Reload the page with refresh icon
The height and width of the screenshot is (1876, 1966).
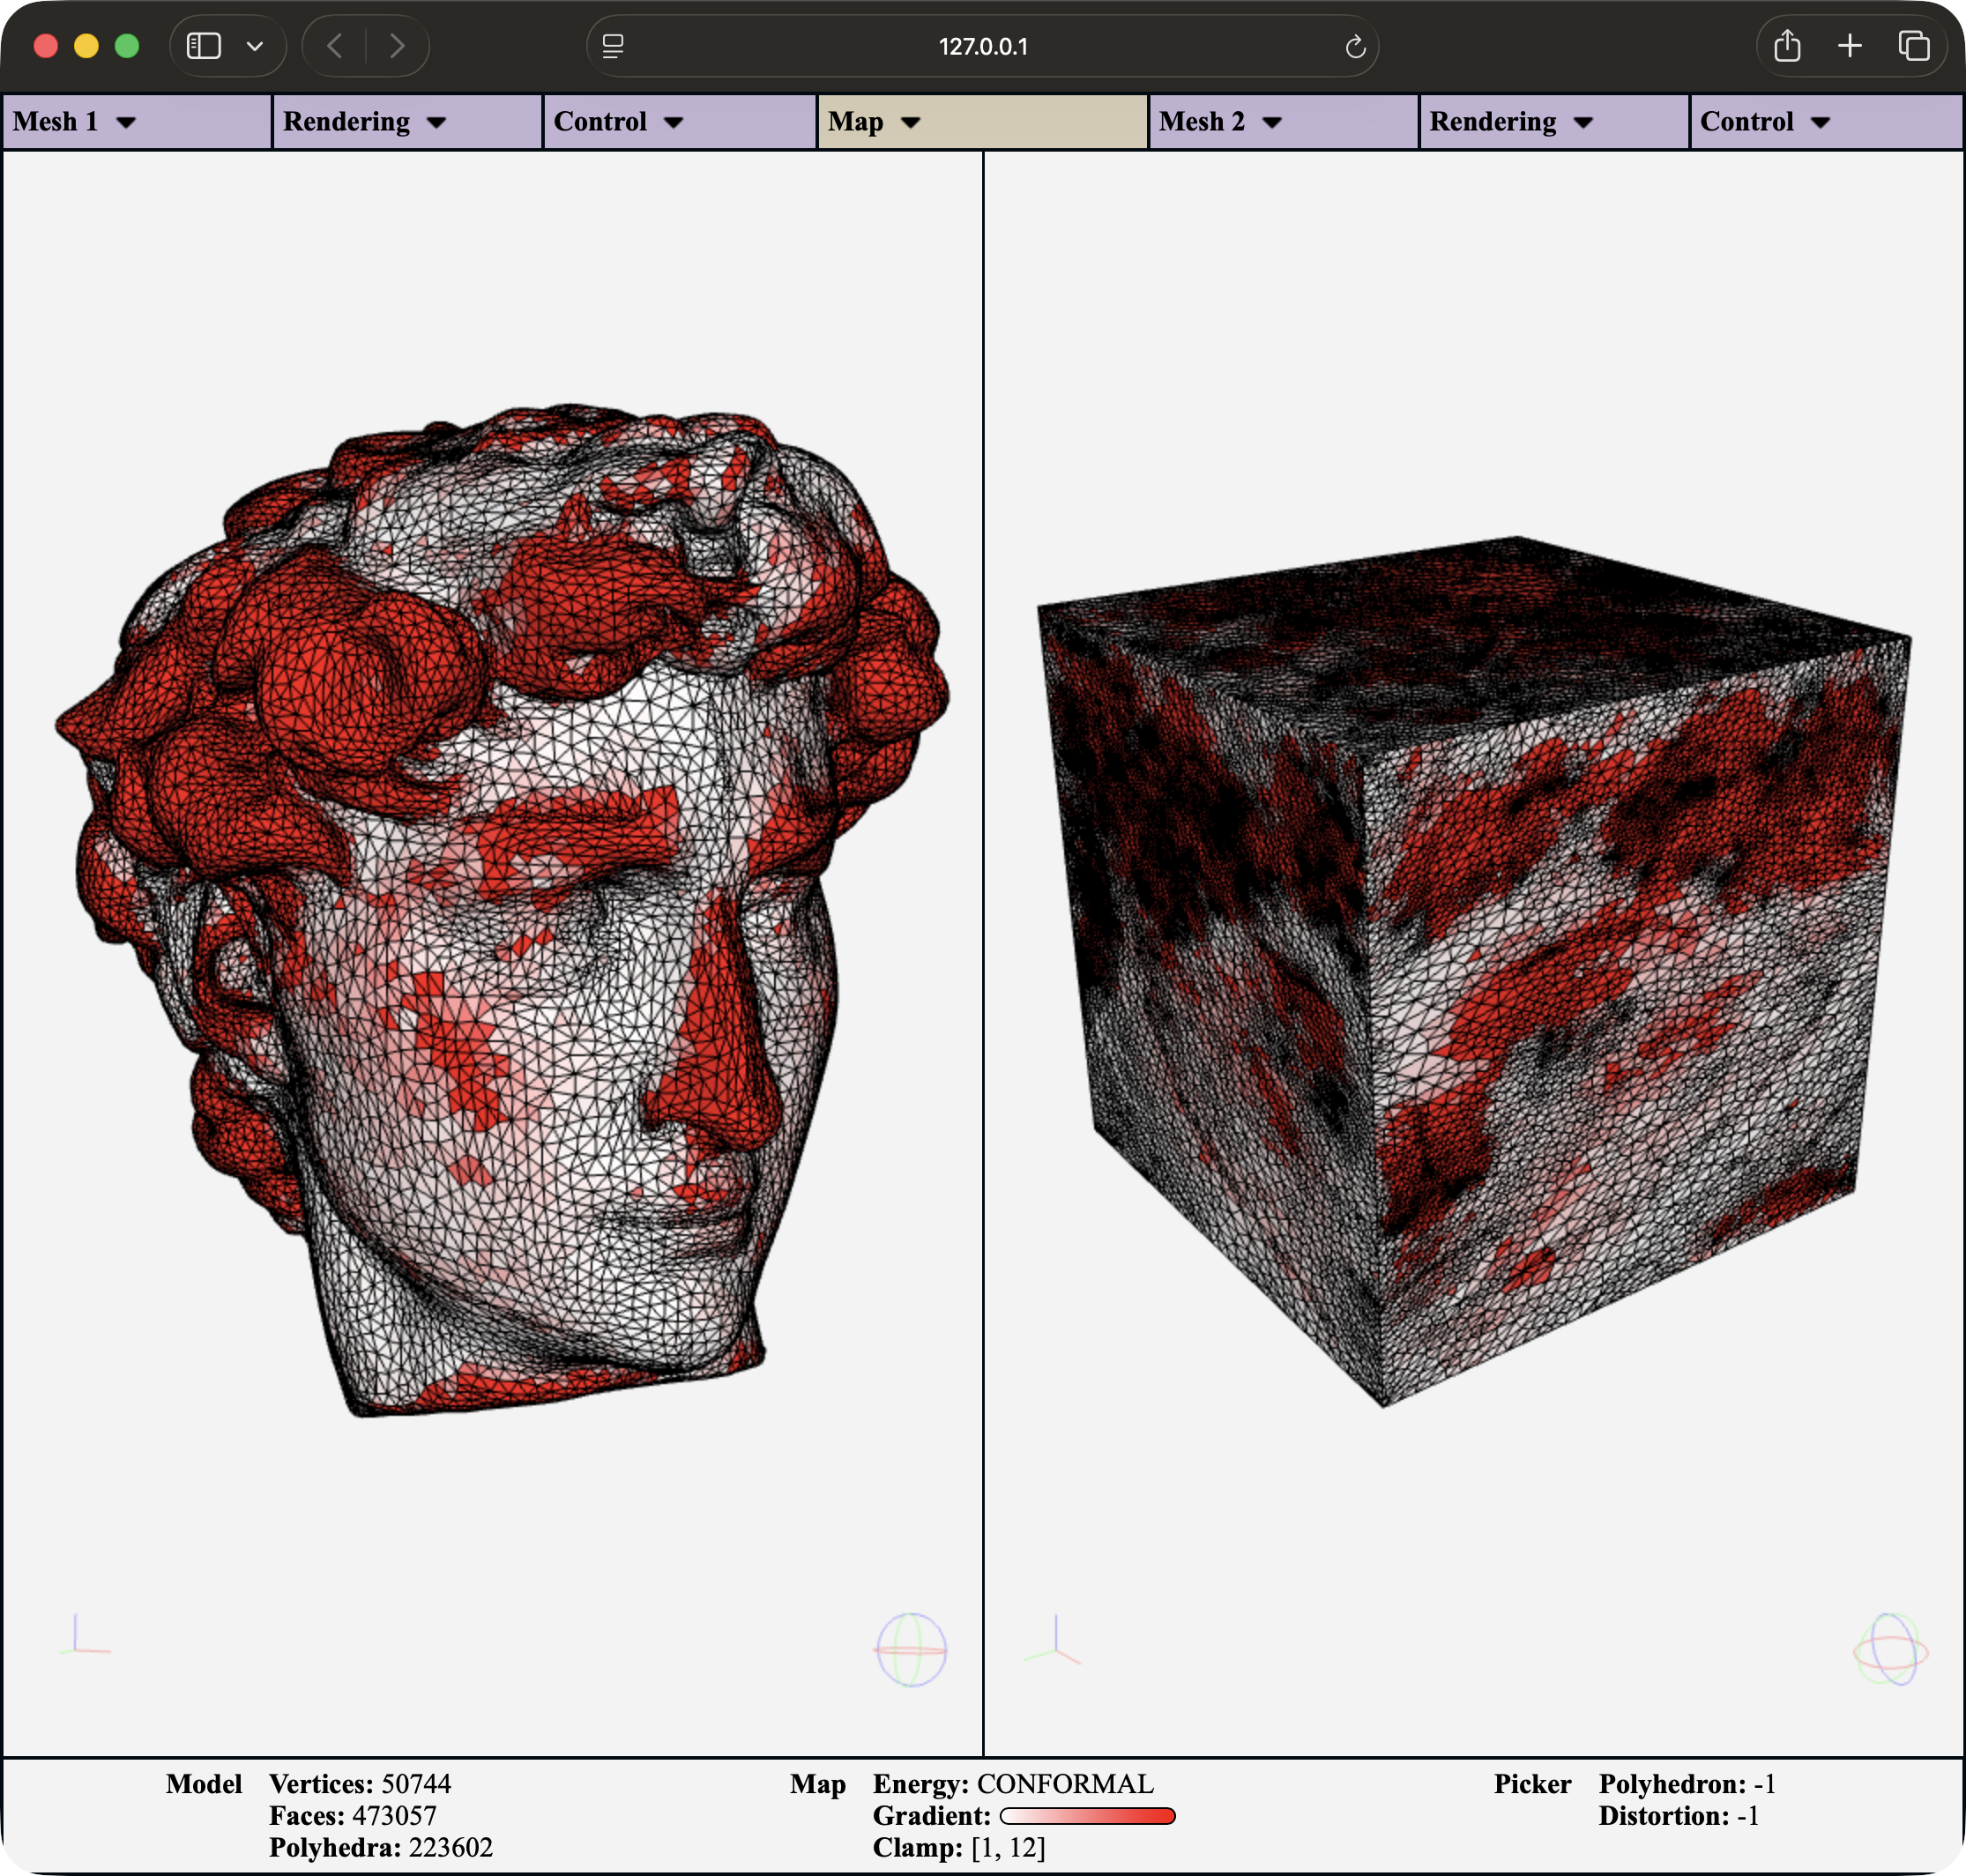tap(1355, 47)
